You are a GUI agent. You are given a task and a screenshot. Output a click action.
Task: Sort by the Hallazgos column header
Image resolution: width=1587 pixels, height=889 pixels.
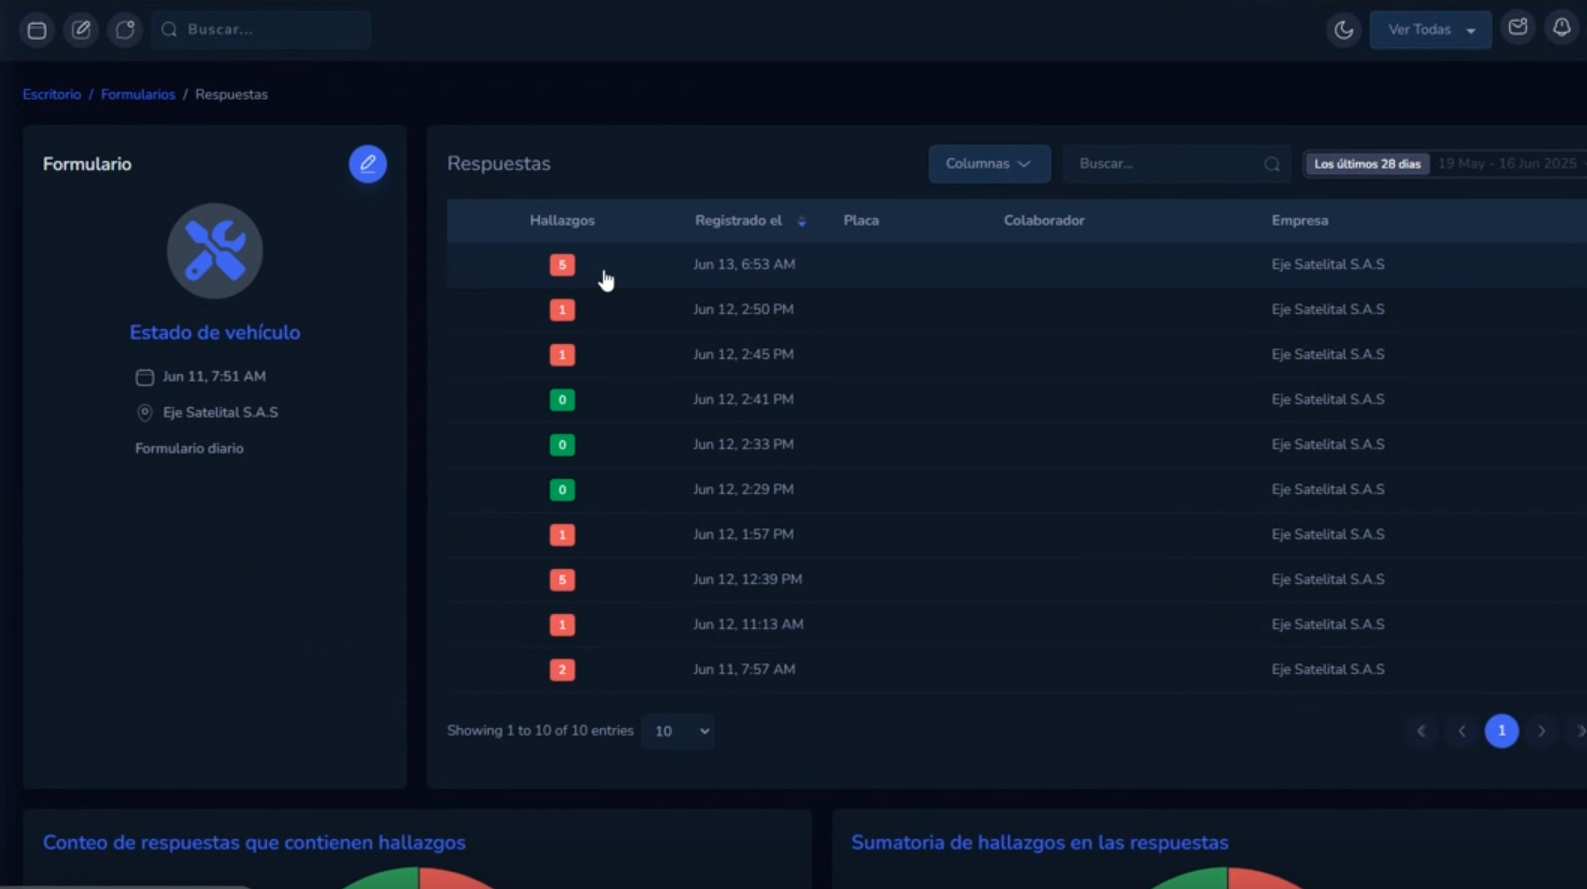click(562, 220)
